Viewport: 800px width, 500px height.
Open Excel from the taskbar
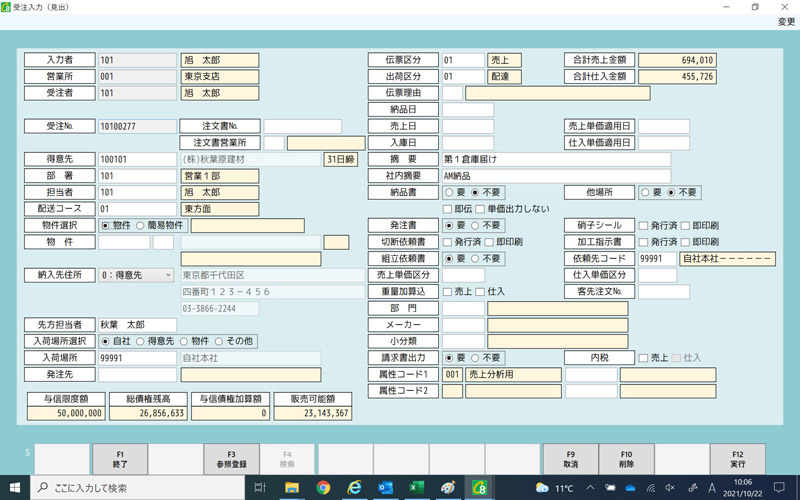point(416,488)
